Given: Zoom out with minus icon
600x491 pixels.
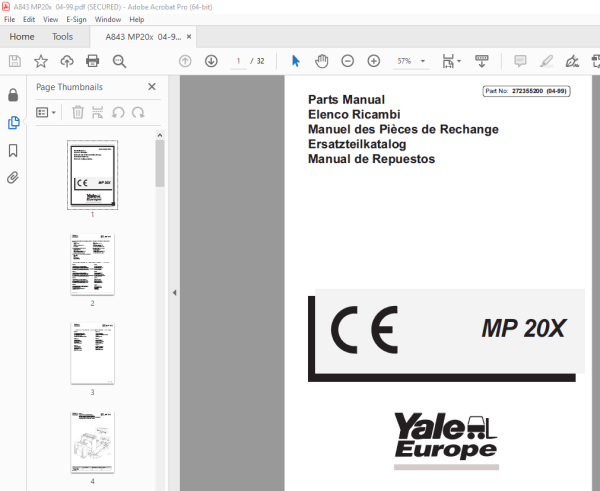Looking at the screenshot, I should coord(347,61).
